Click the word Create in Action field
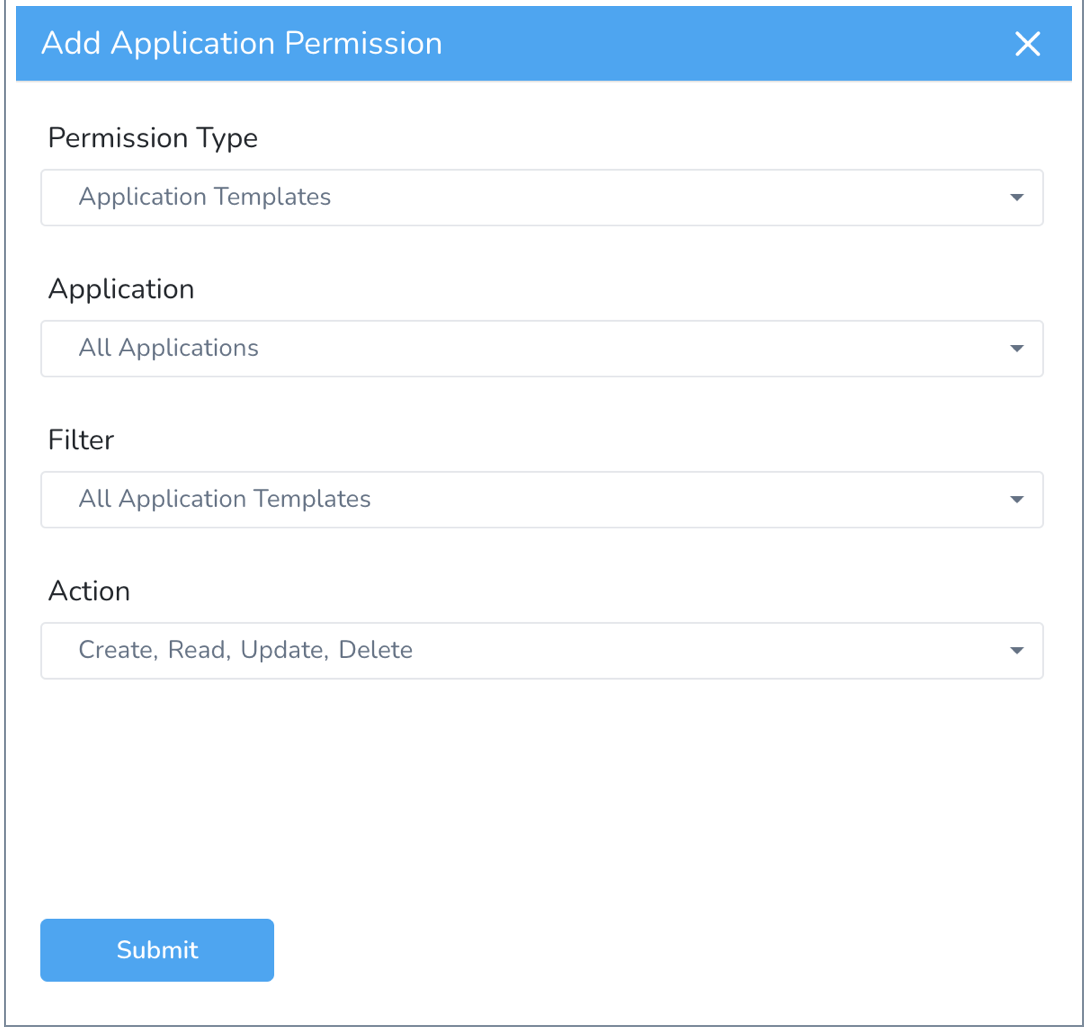The image size is (1090, 1028). (x=117, y=650)
